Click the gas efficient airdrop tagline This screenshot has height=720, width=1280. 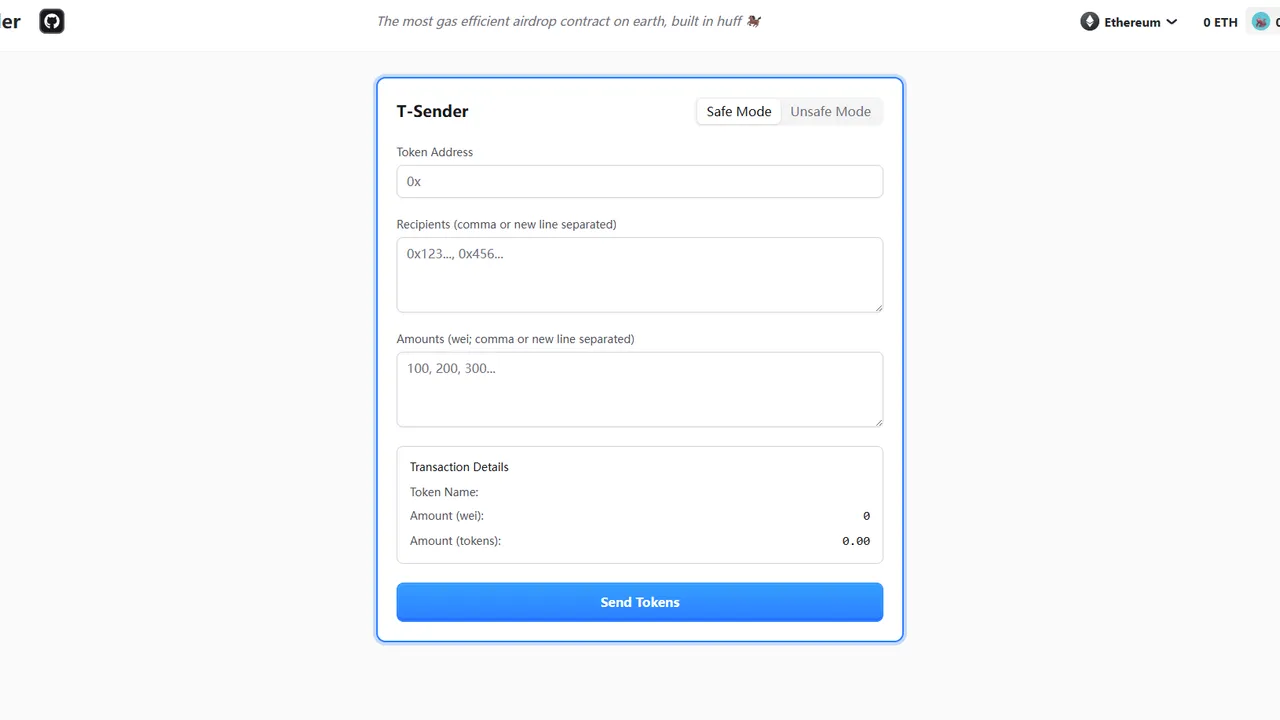pyautogui.click(x=569, y=21)
